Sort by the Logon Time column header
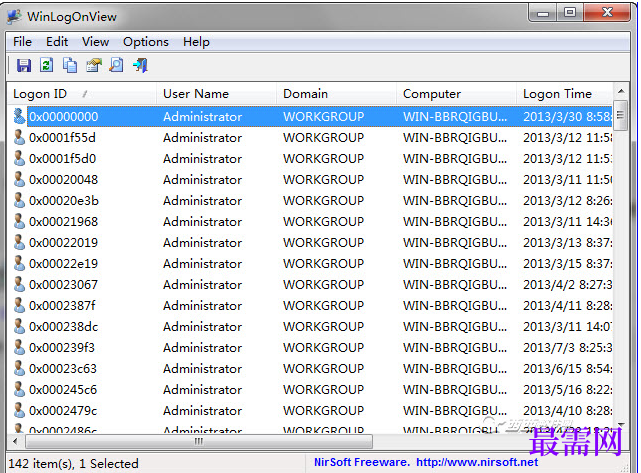The image size is (641, 473). pyautogui.click(x=565, y=94)
